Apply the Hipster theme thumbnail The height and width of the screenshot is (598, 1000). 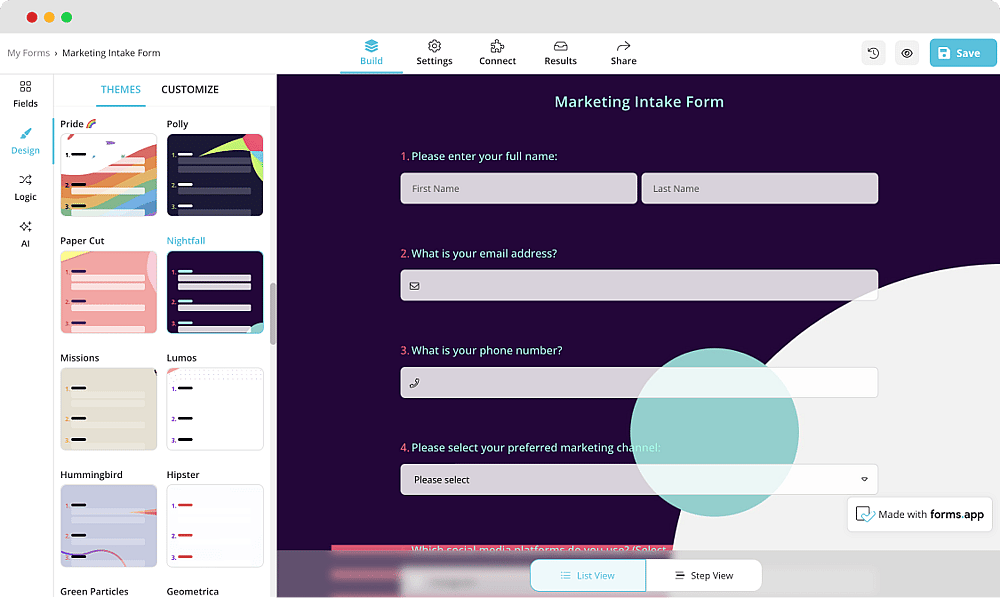point(215,526)
